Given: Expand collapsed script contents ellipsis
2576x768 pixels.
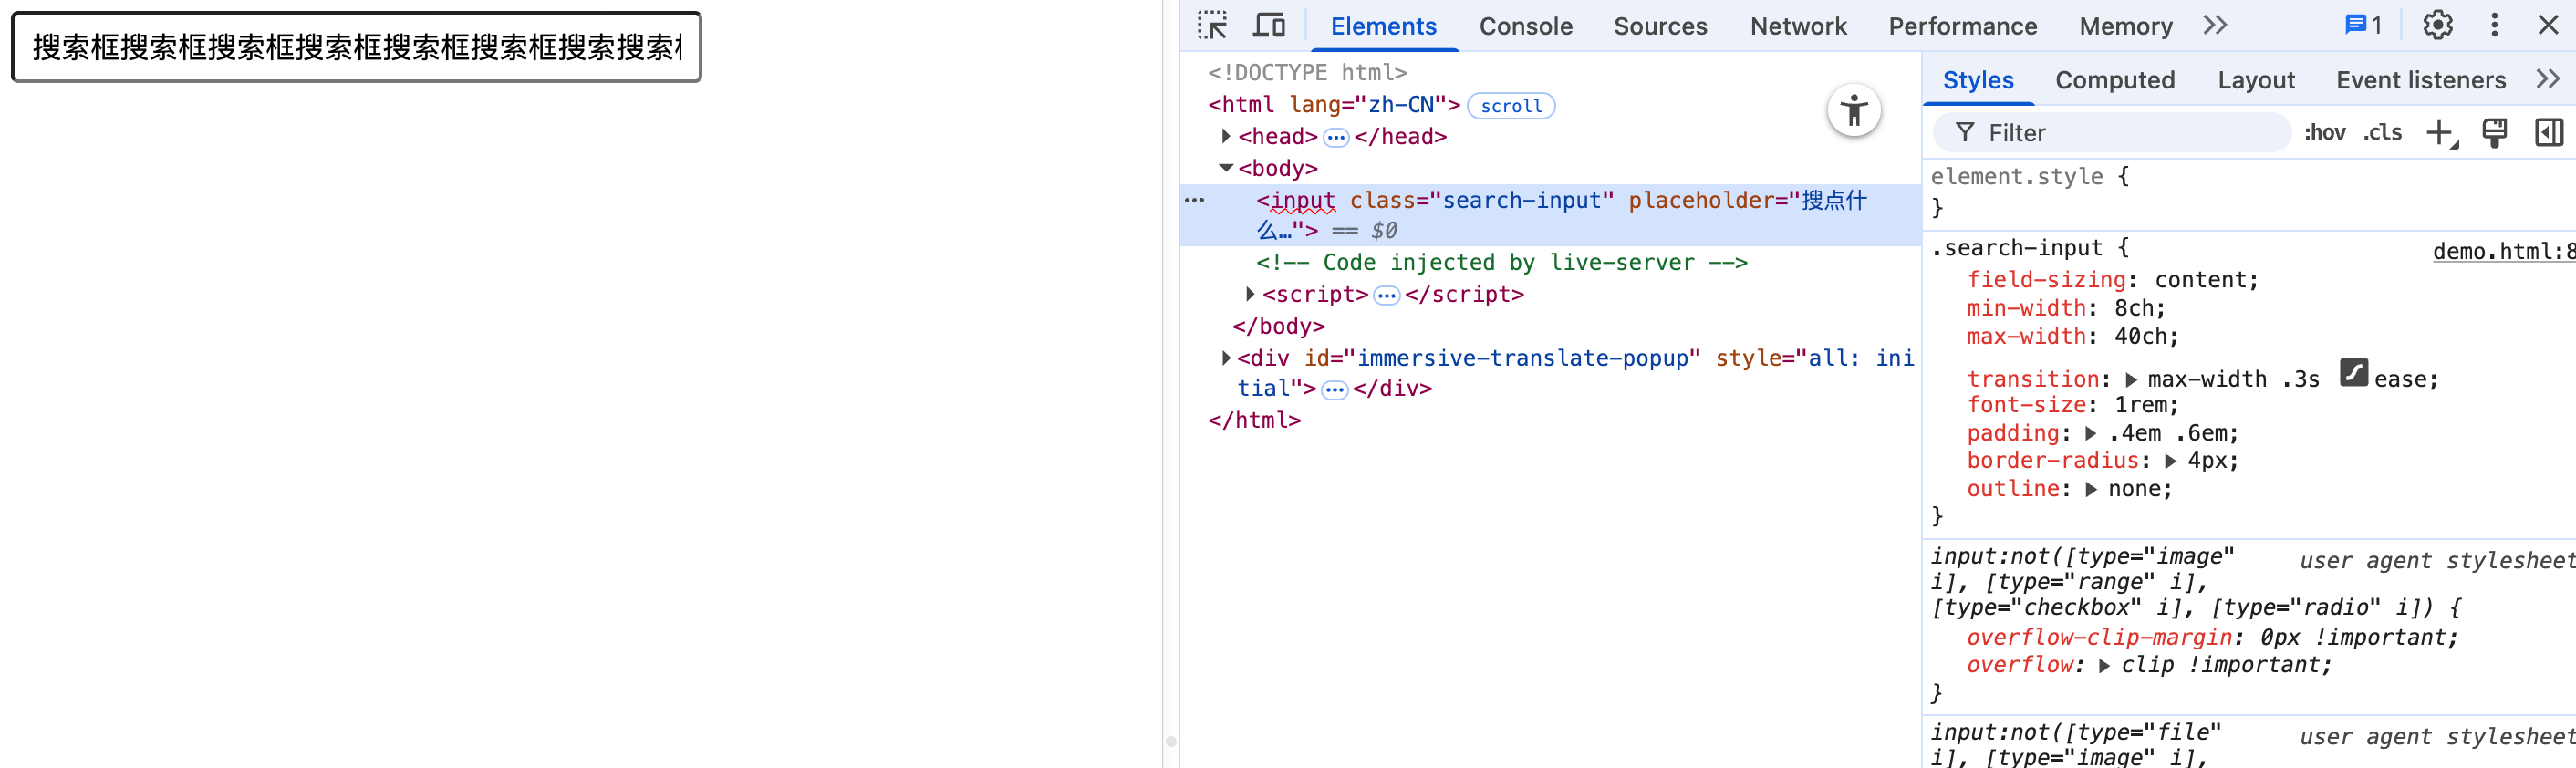Looking at the screenshot, I should [x=1386, y=295].
